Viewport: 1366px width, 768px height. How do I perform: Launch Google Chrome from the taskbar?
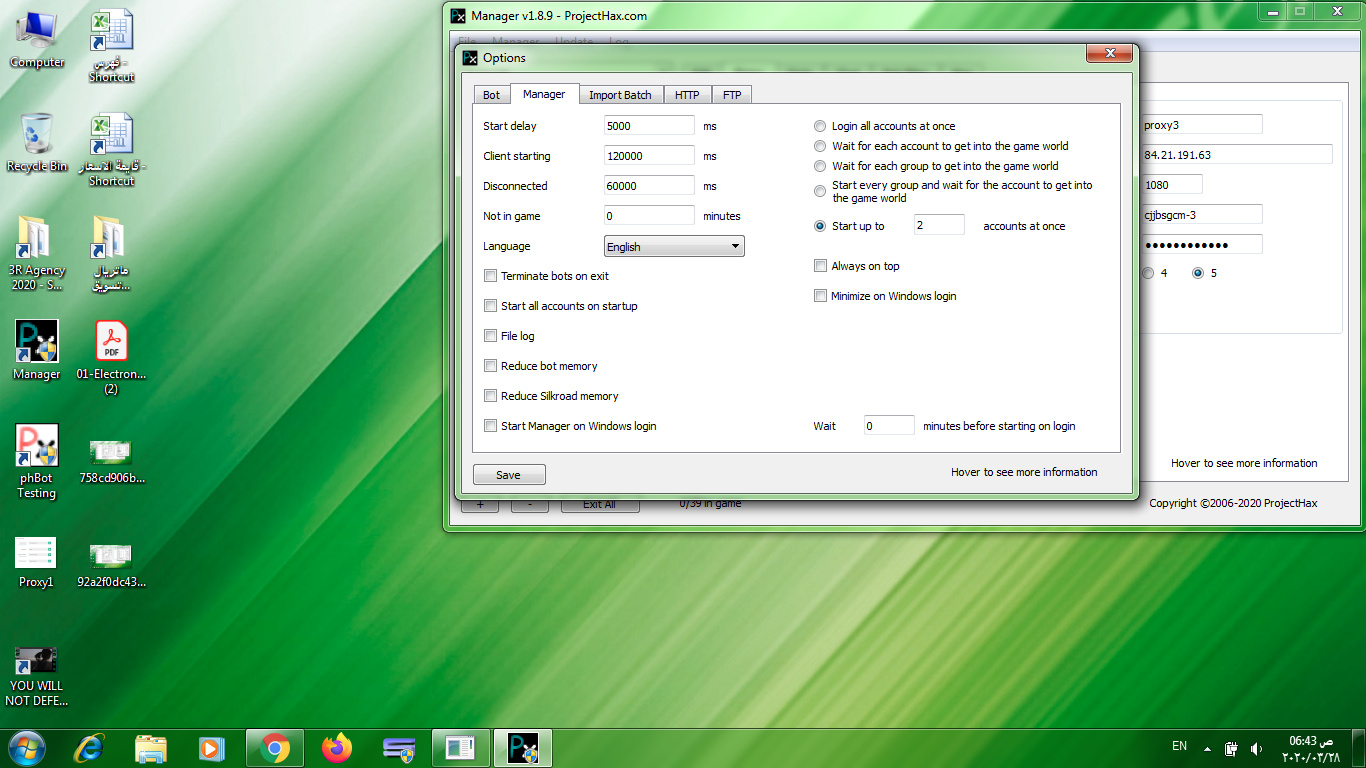[275, 748]
